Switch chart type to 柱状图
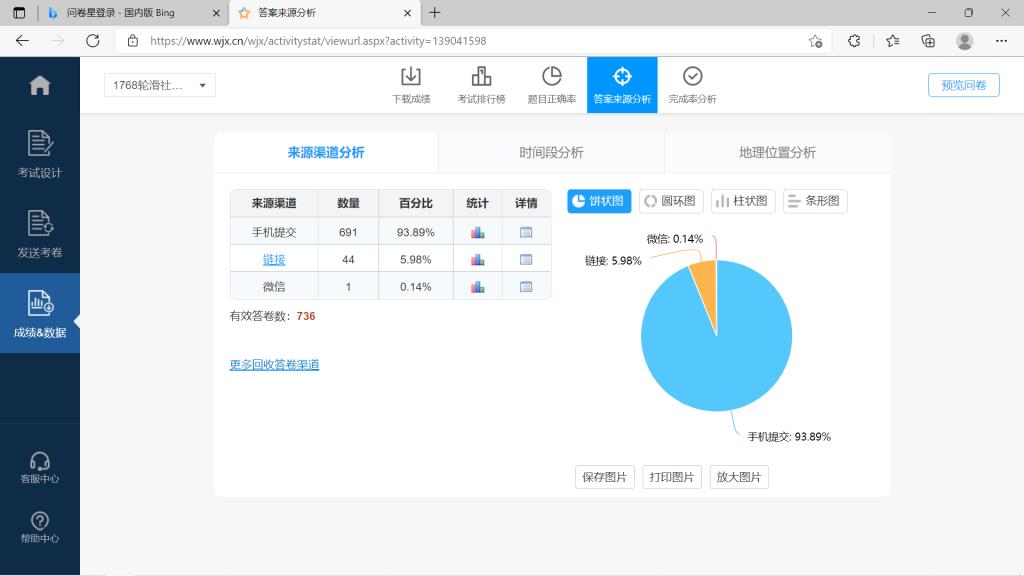Viewport: 1024px width, 576px height. pos(743,201)
